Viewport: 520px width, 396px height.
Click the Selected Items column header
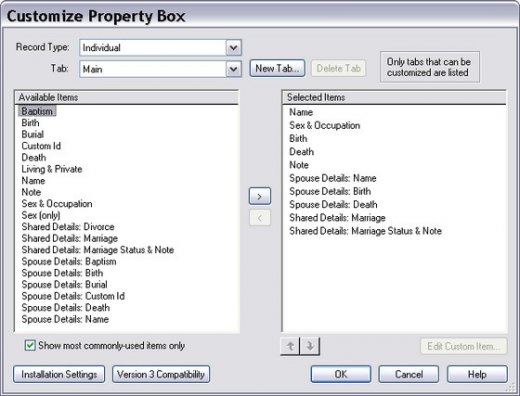394,97
